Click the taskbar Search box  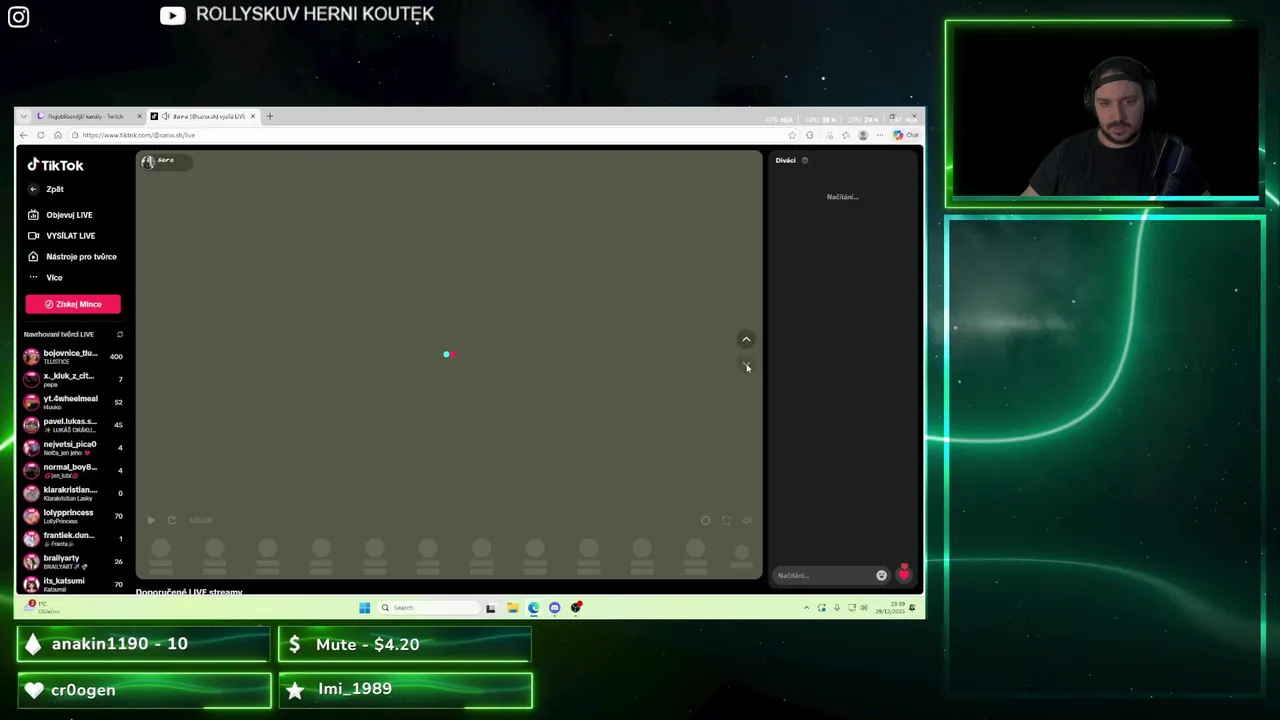427,607
